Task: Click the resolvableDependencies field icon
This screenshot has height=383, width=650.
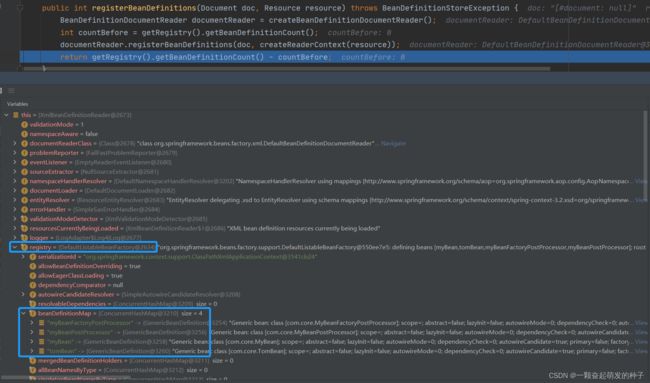Action: [x=33, y=304]
